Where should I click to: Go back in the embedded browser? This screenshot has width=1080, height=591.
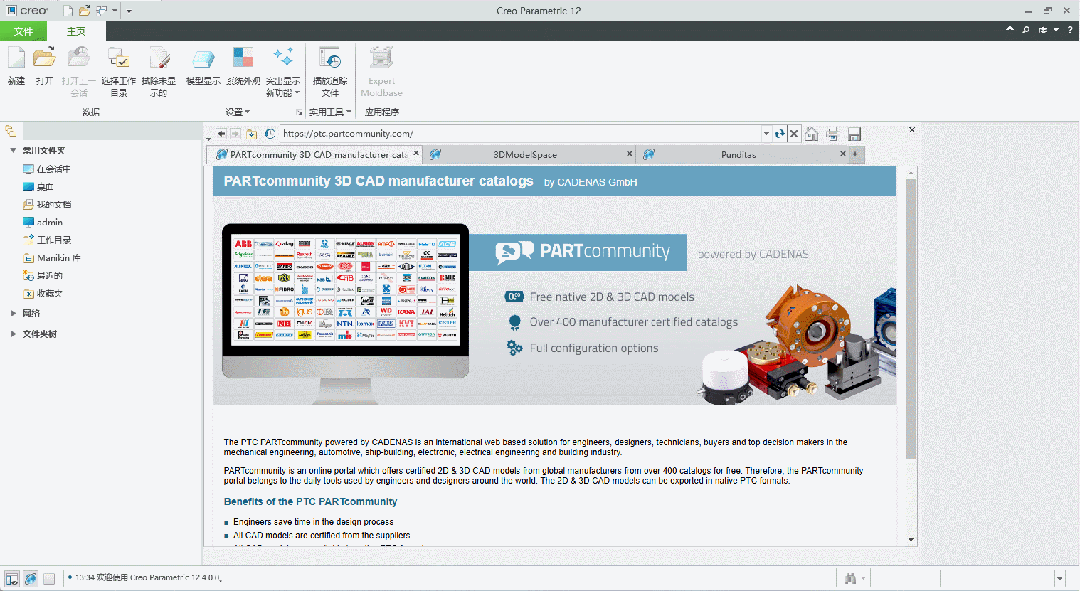pyautogui.click(x=220, y=134)
